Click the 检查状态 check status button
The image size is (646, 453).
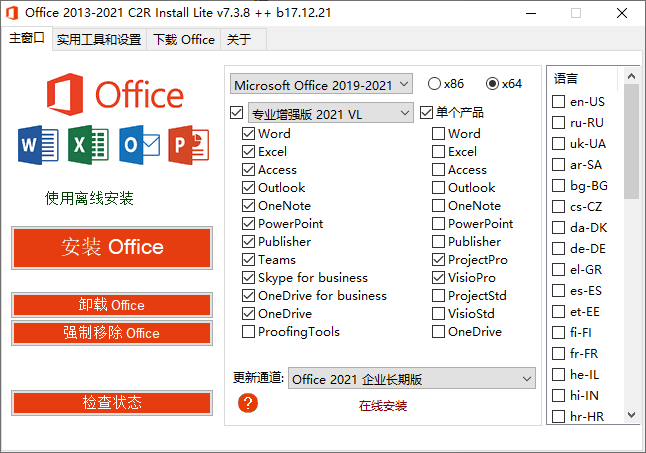coord(111,402)
